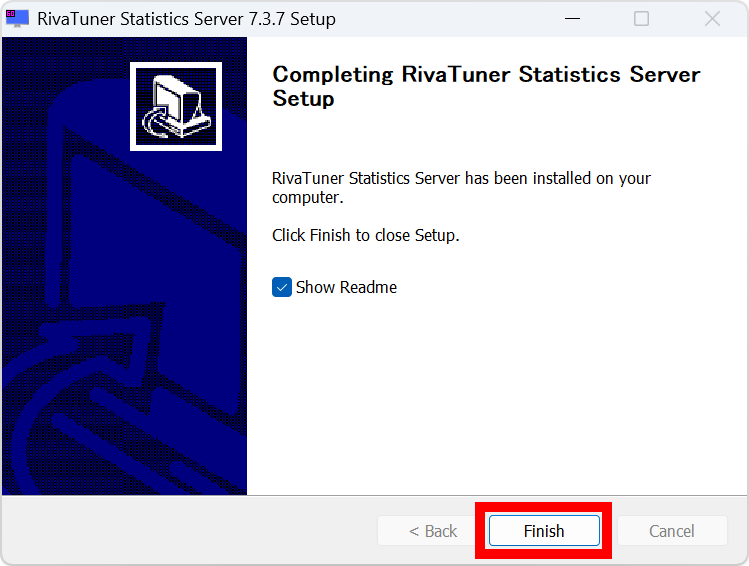Click the "Click Finish to close Setup." text
The image size is (749, 566).
click(365, 236)
